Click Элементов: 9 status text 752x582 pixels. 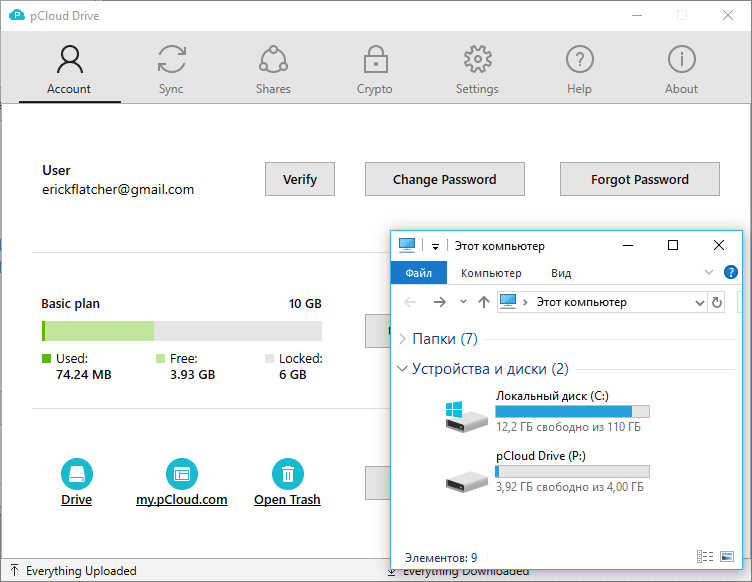441,558
